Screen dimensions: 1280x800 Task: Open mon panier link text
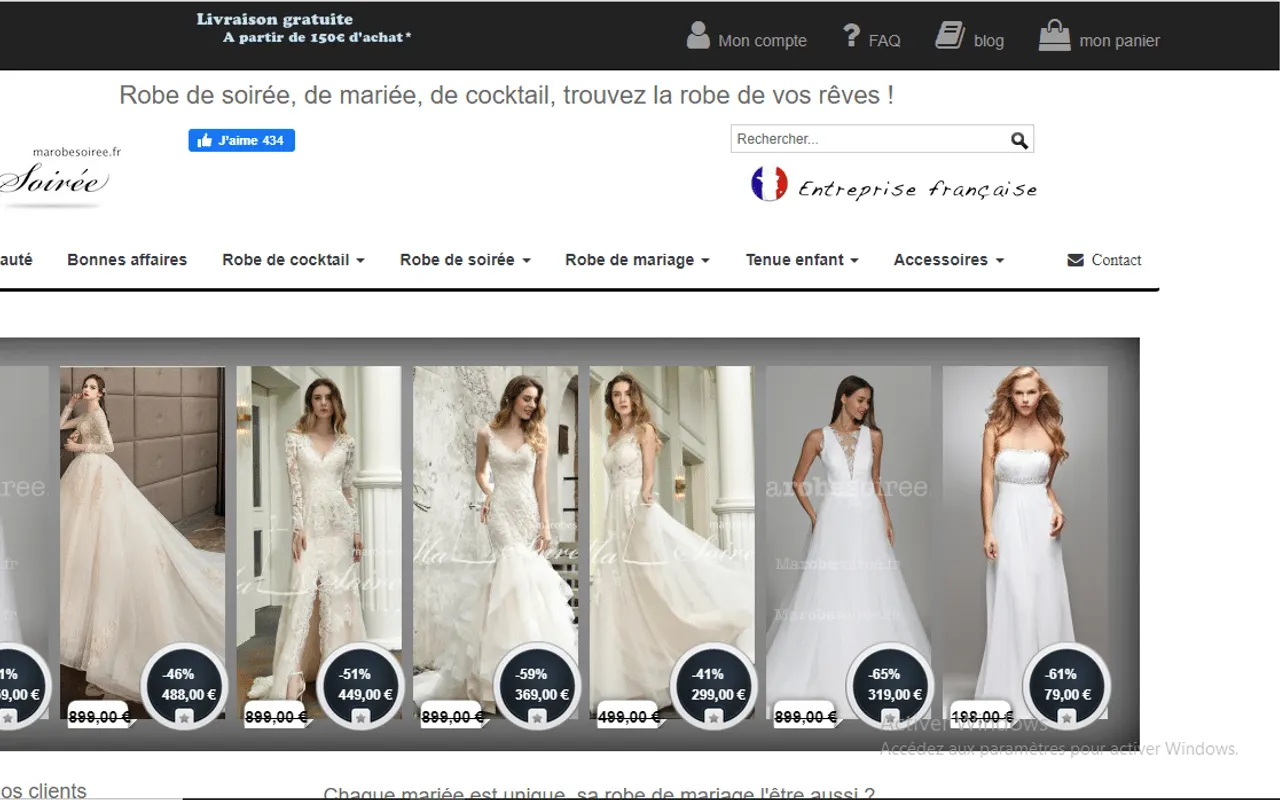coord(1120,41)
